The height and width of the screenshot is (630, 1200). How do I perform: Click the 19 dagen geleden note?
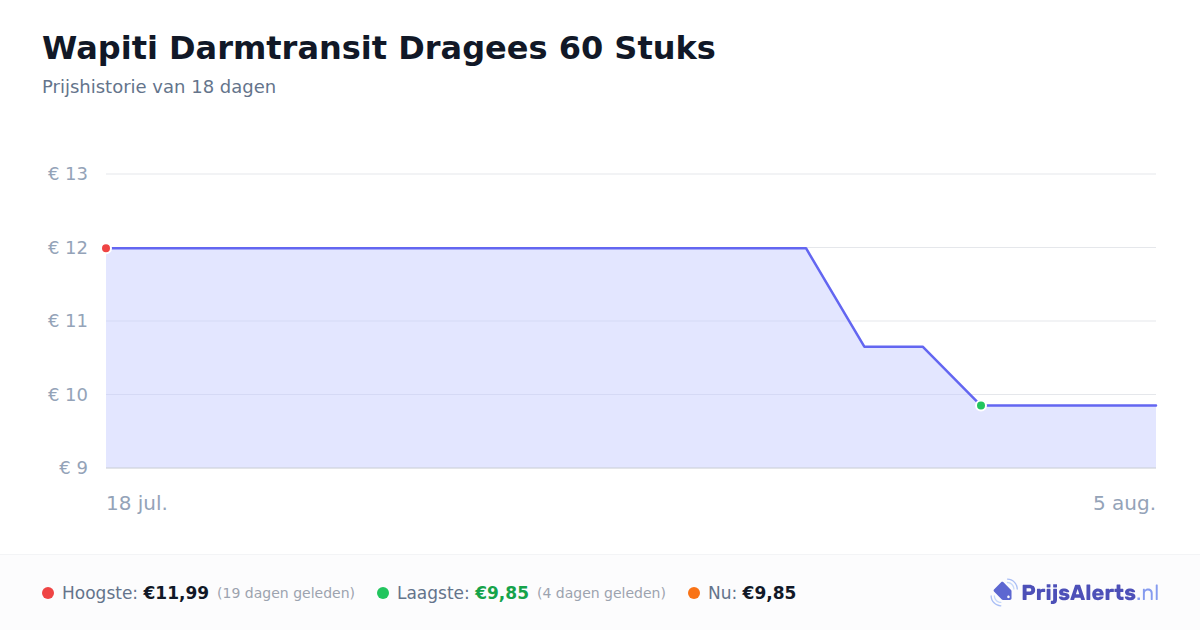(286, 593)
